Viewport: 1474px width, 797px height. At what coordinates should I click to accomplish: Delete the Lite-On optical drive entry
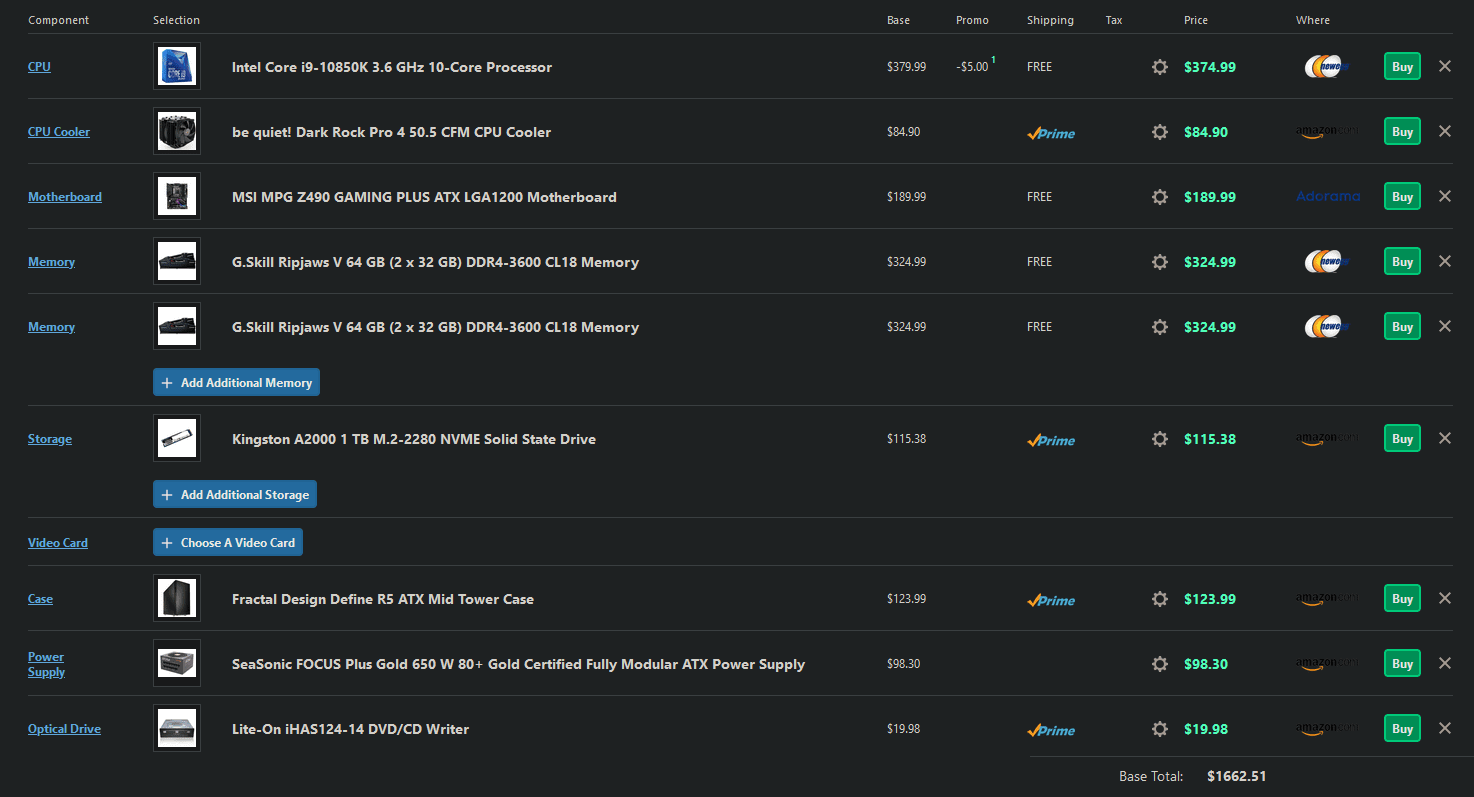(1444, 728)
